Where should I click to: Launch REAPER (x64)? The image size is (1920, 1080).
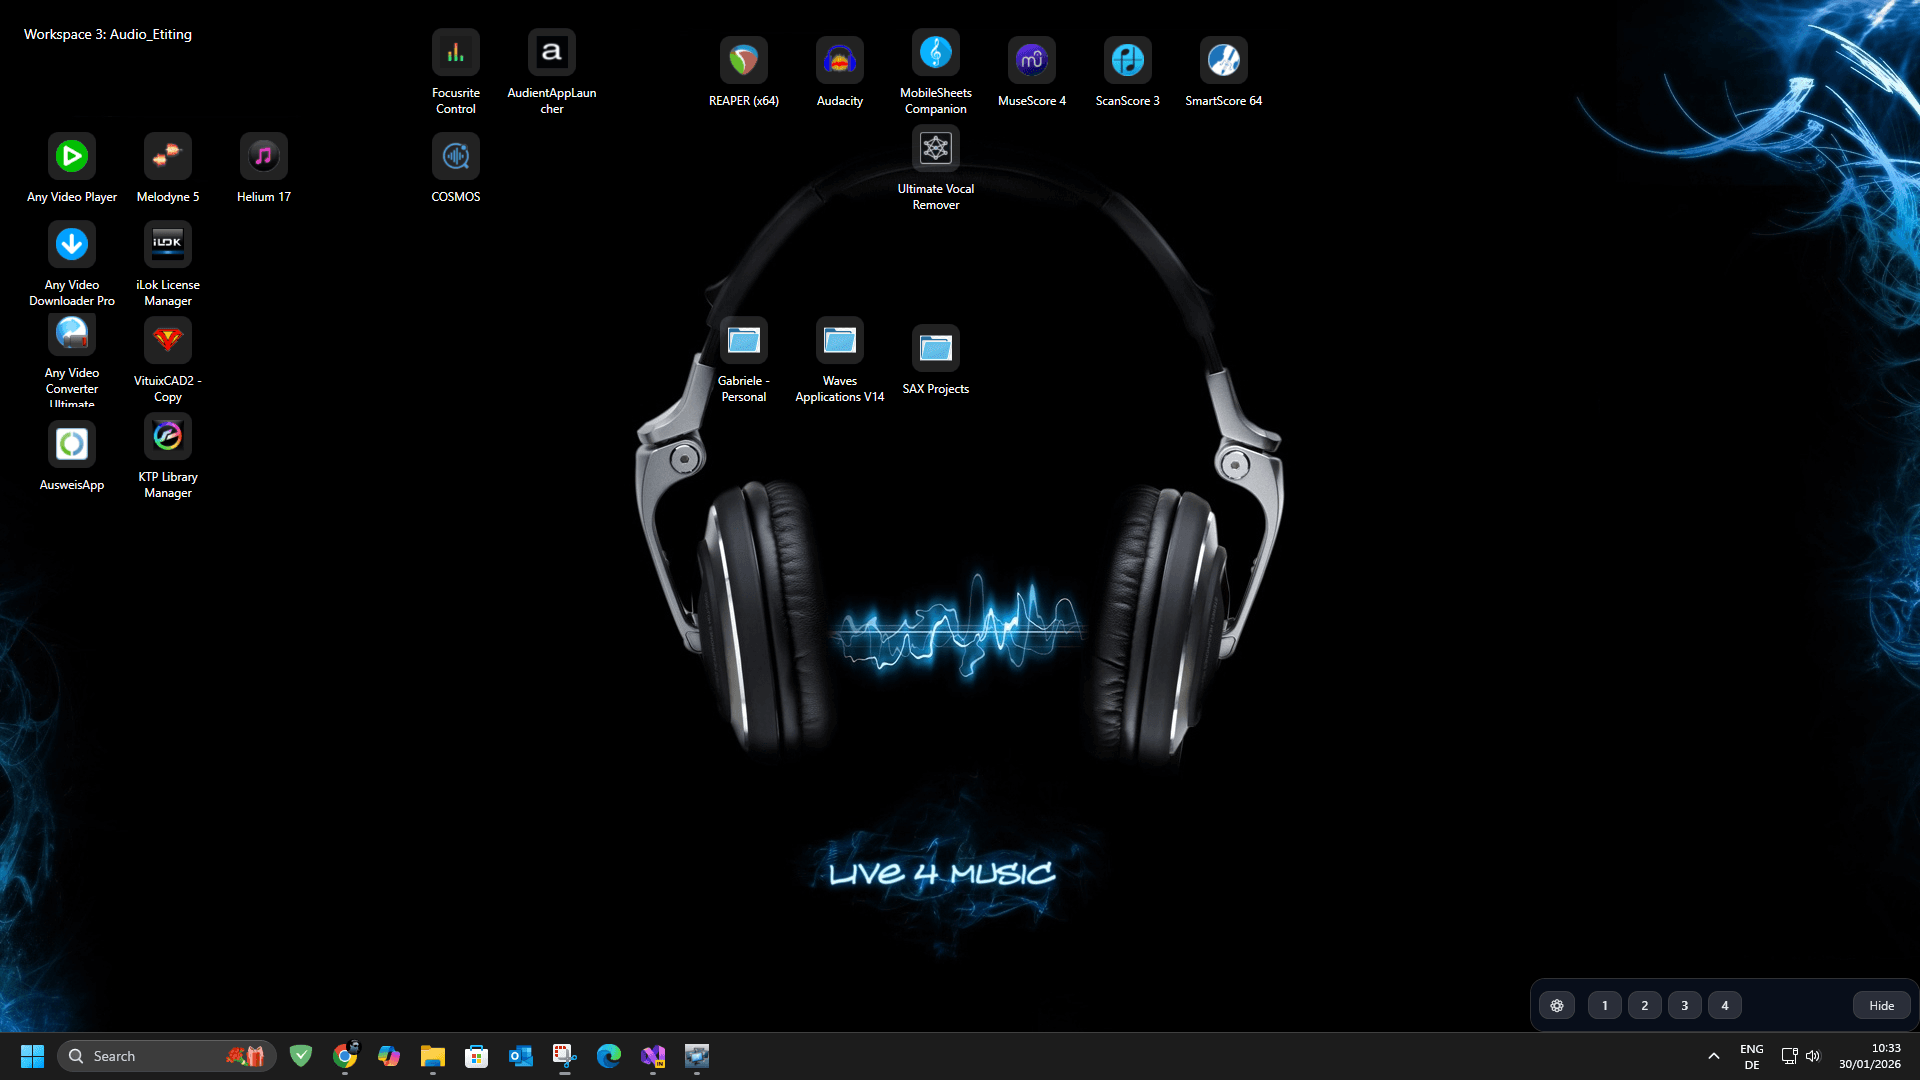(x=743, y=60)
